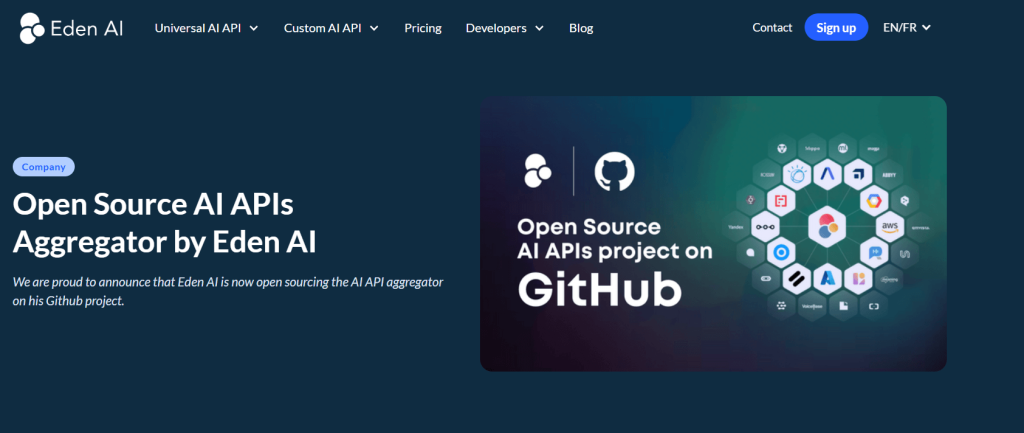Select the Company category tag
The image size is (1024, 433).
pos(44,167)
